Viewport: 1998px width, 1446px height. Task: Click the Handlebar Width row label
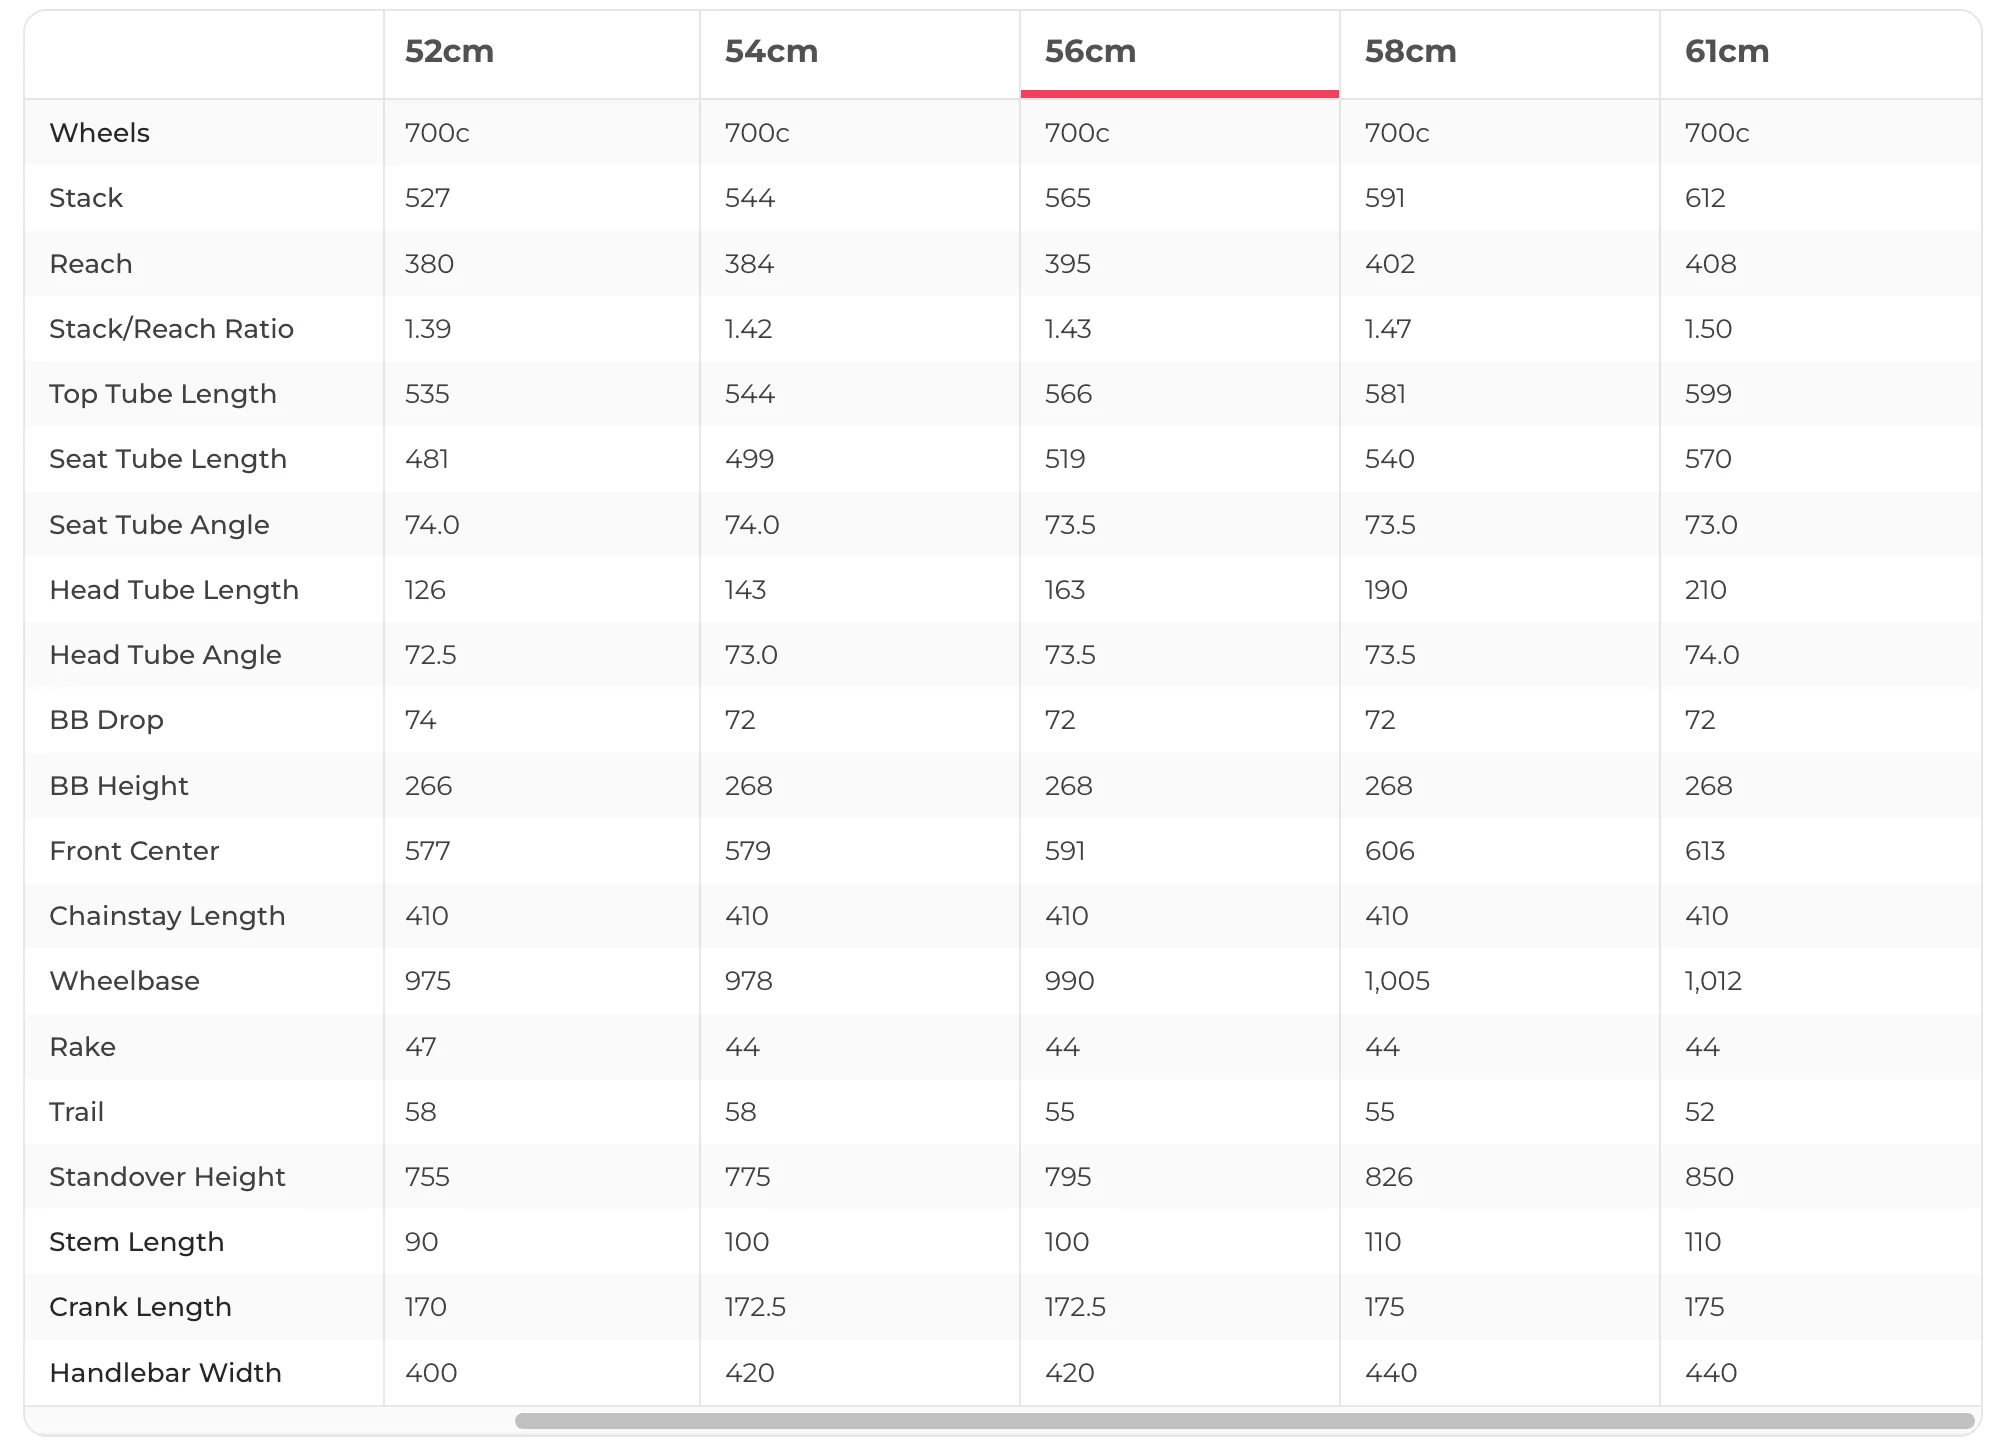coord(165,1372)
